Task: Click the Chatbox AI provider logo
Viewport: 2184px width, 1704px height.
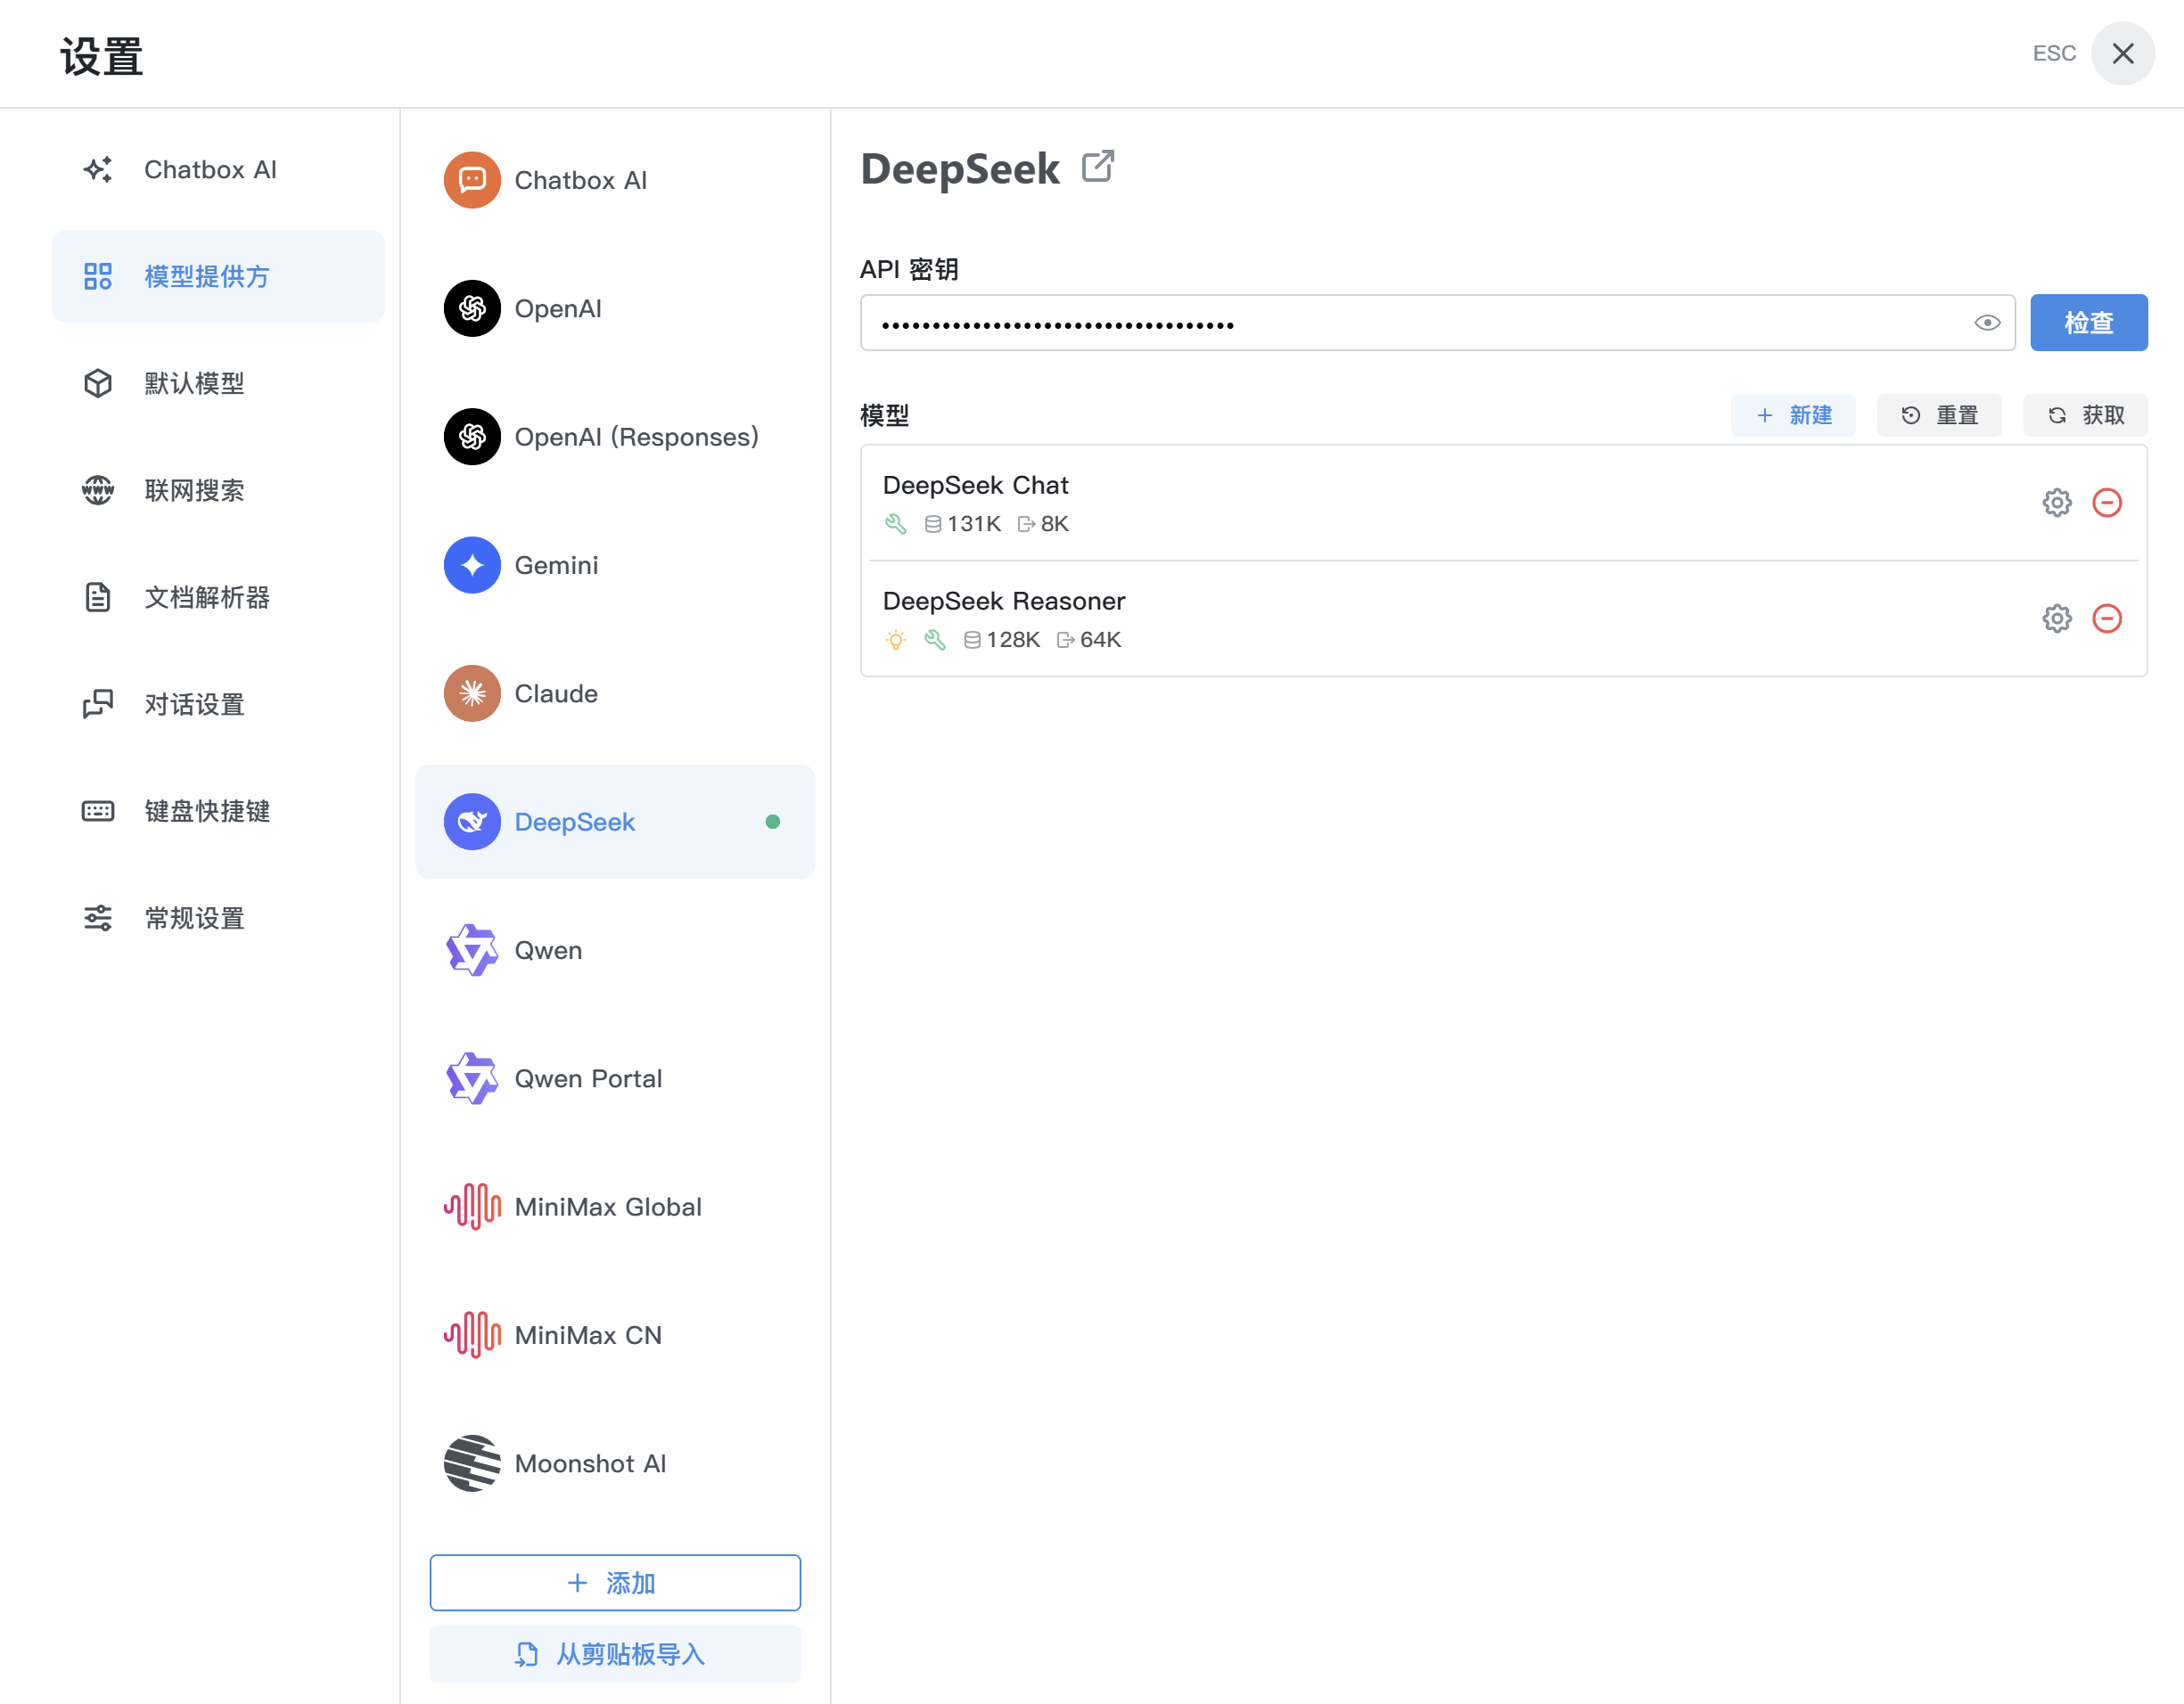Action: point(472,180)
